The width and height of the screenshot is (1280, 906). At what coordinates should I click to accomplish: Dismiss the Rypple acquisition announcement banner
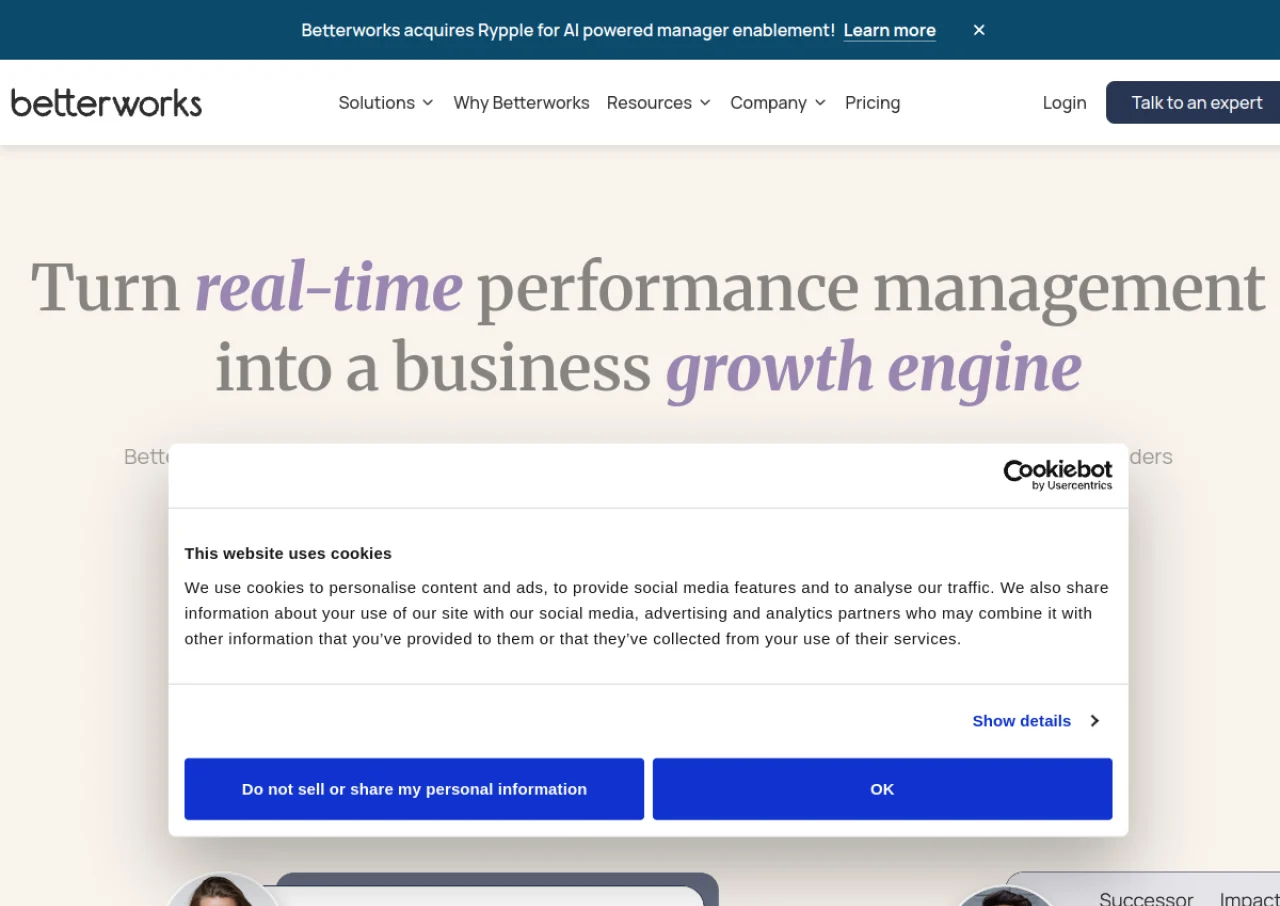(979, 30)
